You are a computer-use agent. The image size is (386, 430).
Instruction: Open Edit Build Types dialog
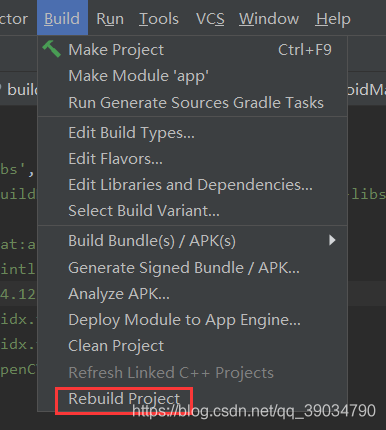pyautogui.click(x=192, y=133)
